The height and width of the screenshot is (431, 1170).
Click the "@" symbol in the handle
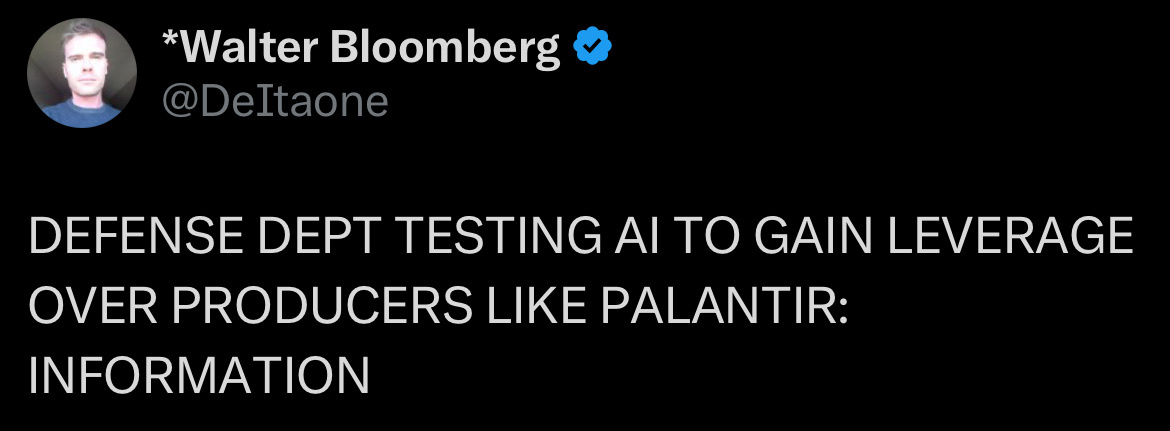175,100
